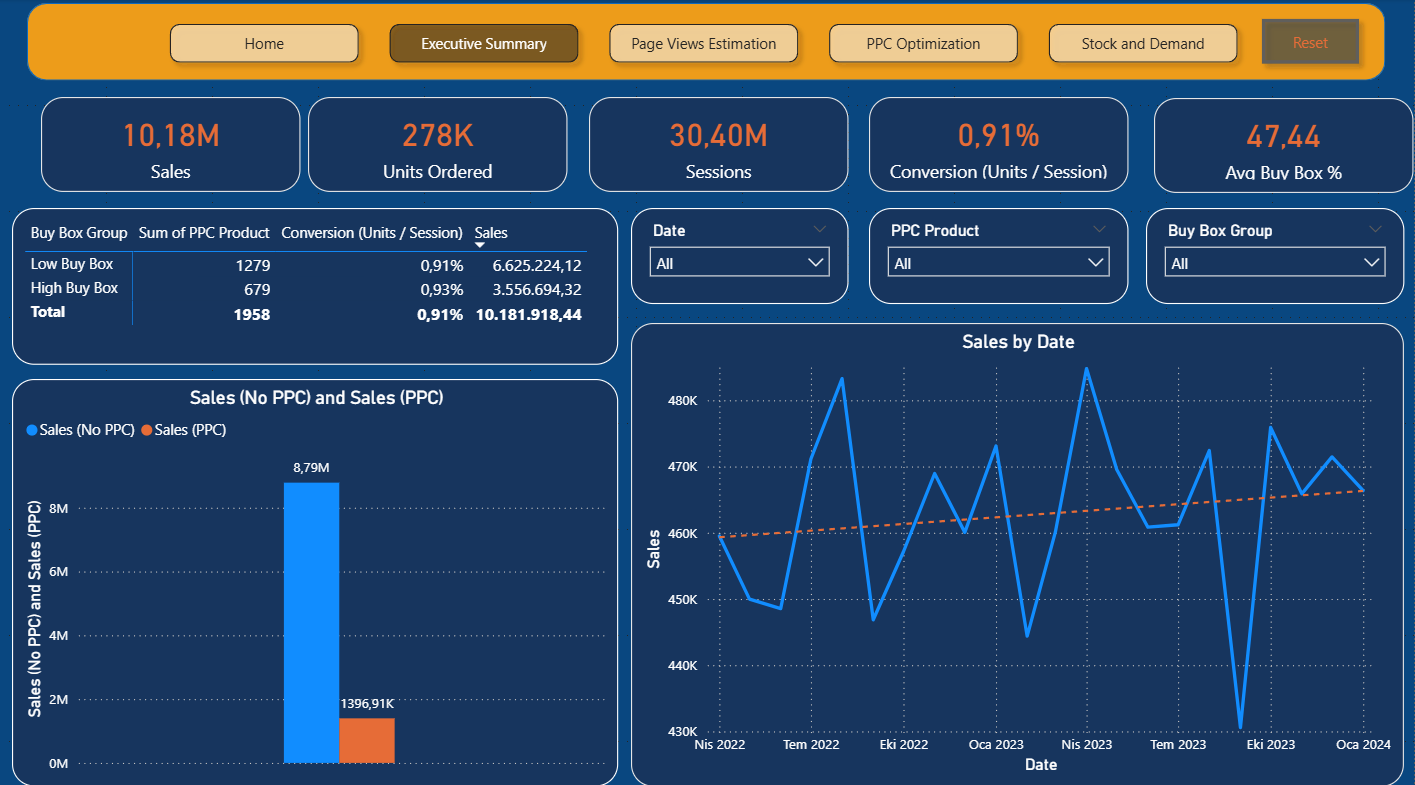
Task: Click the Reset button
Action: (1310, 42)
